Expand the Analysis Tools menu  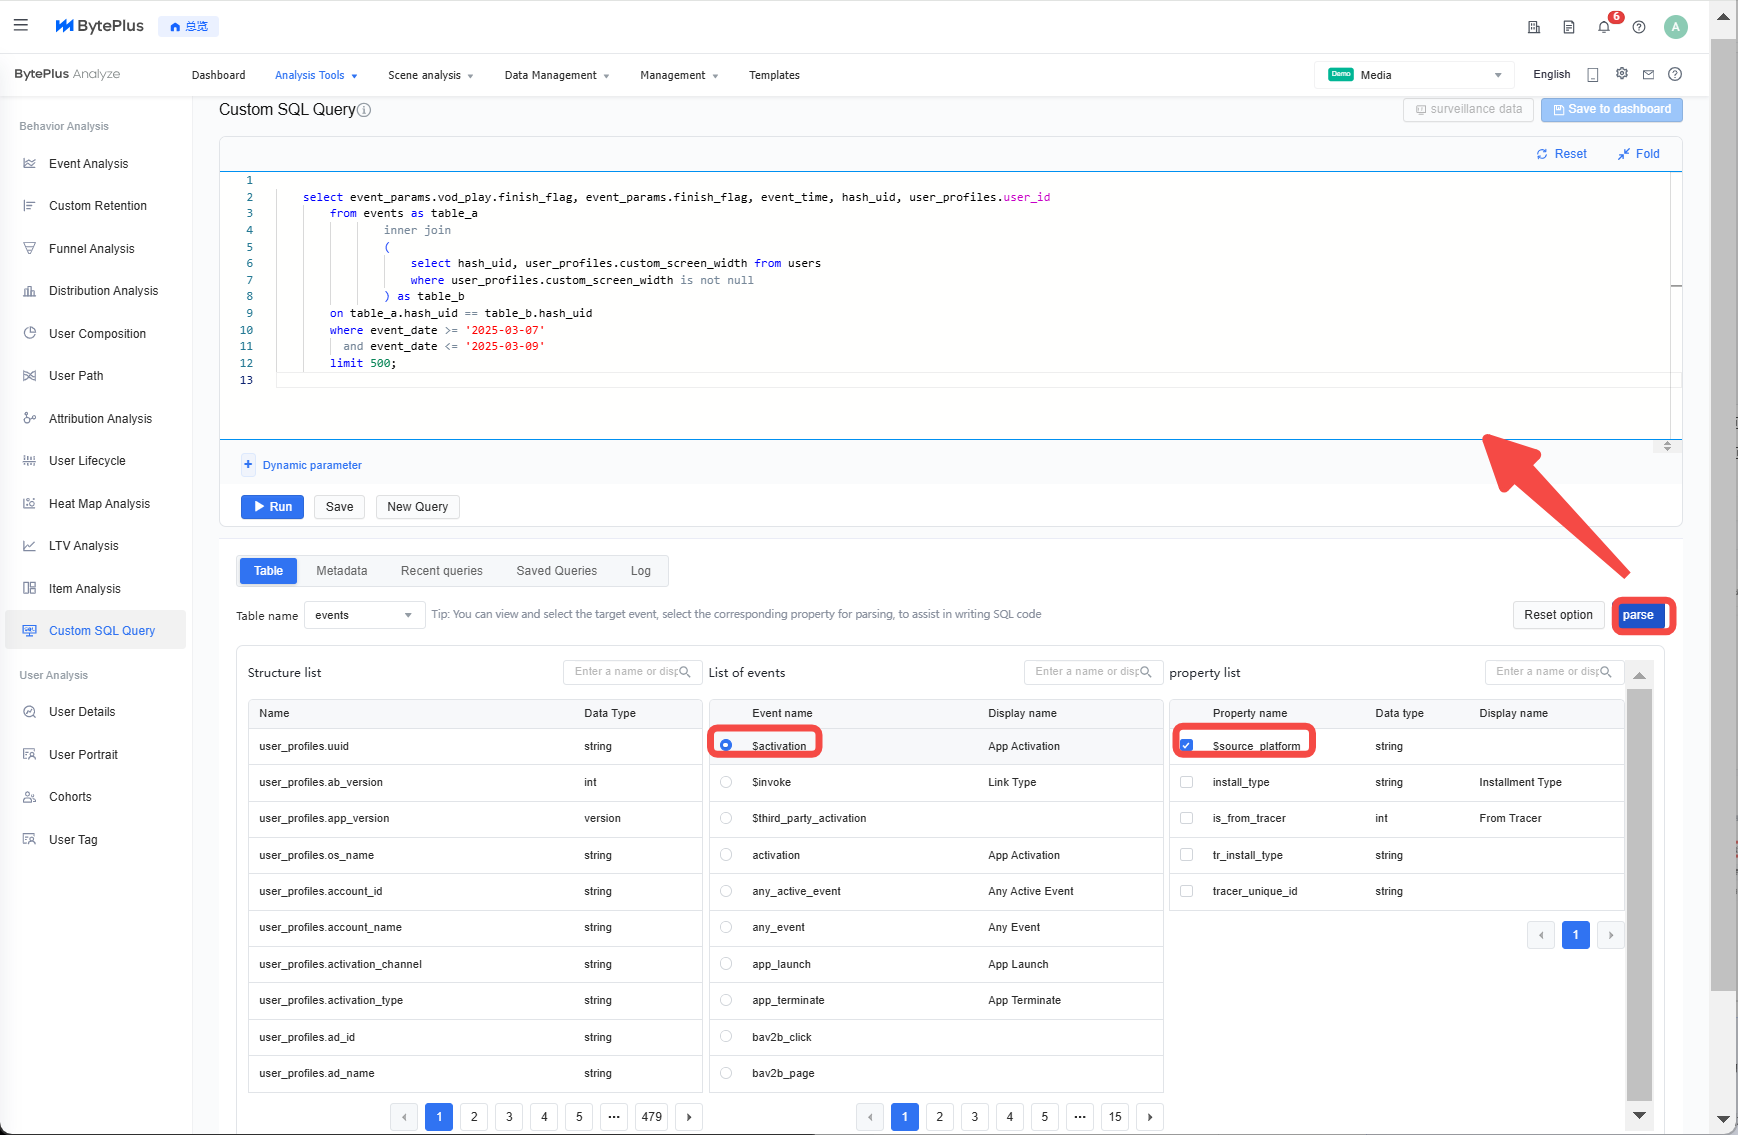pos(315,75)
